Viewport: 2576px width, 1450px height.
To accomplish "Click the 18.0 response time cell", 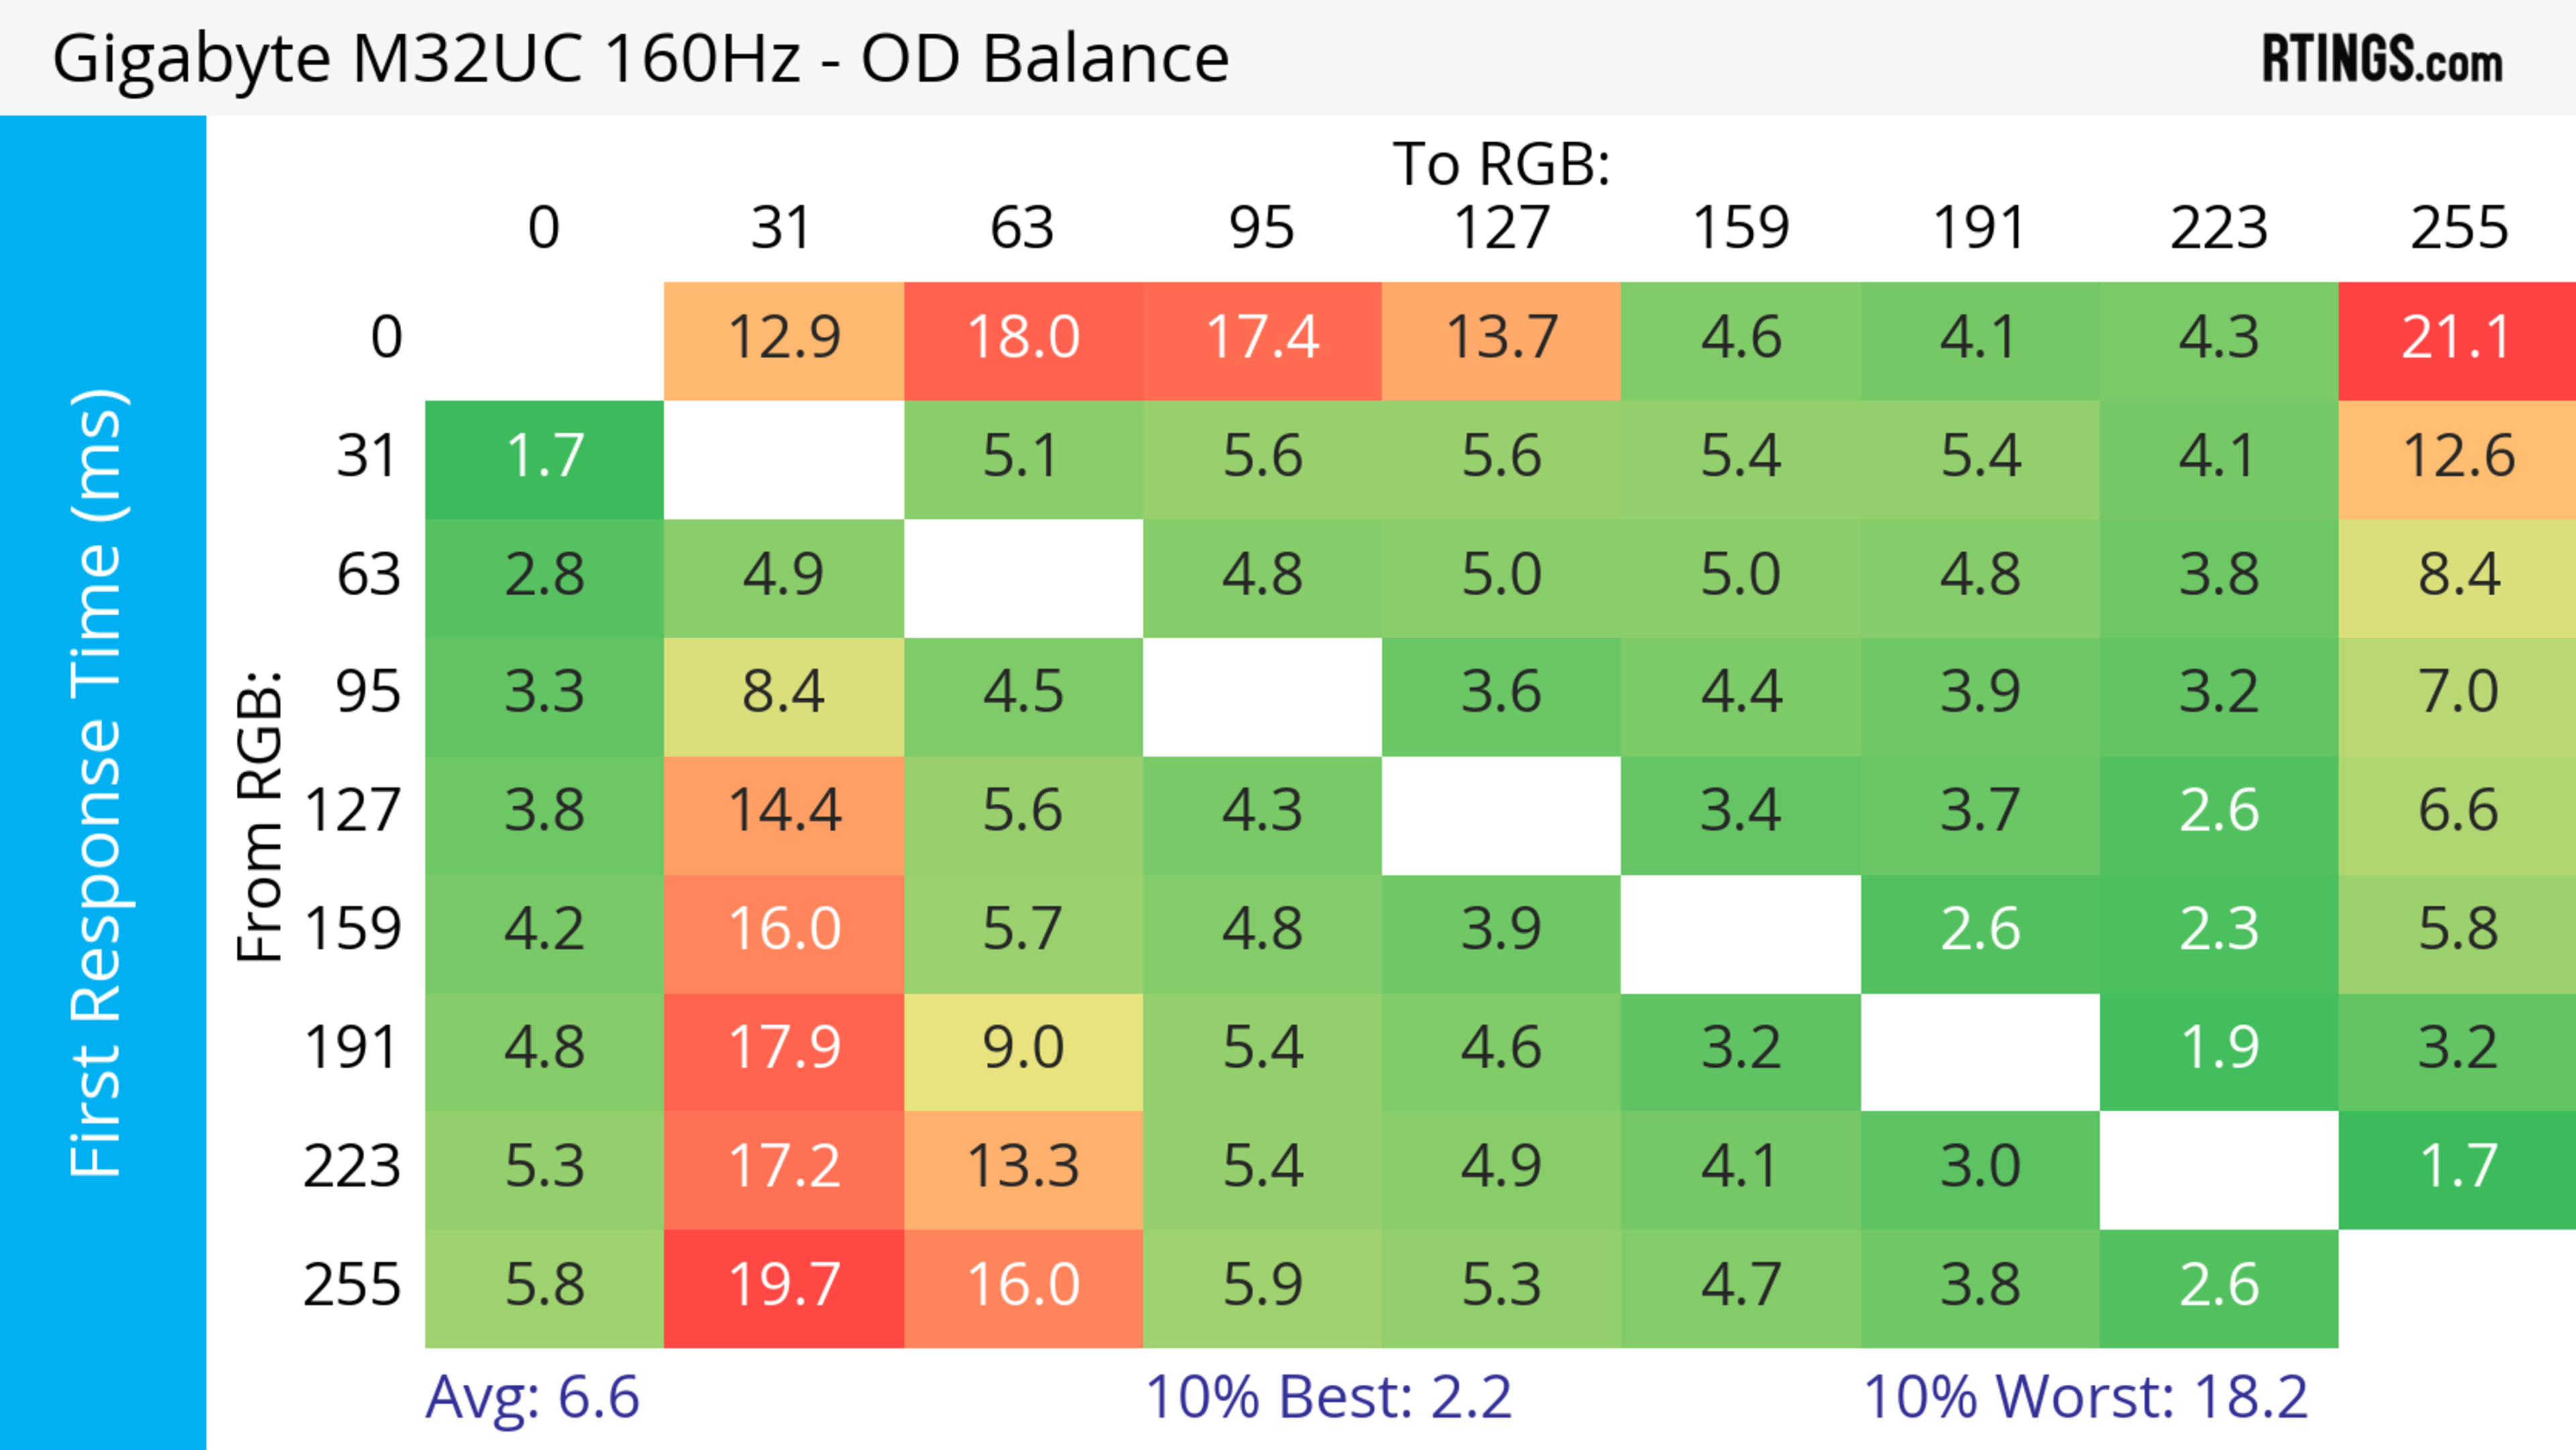I will [1023, 338].
